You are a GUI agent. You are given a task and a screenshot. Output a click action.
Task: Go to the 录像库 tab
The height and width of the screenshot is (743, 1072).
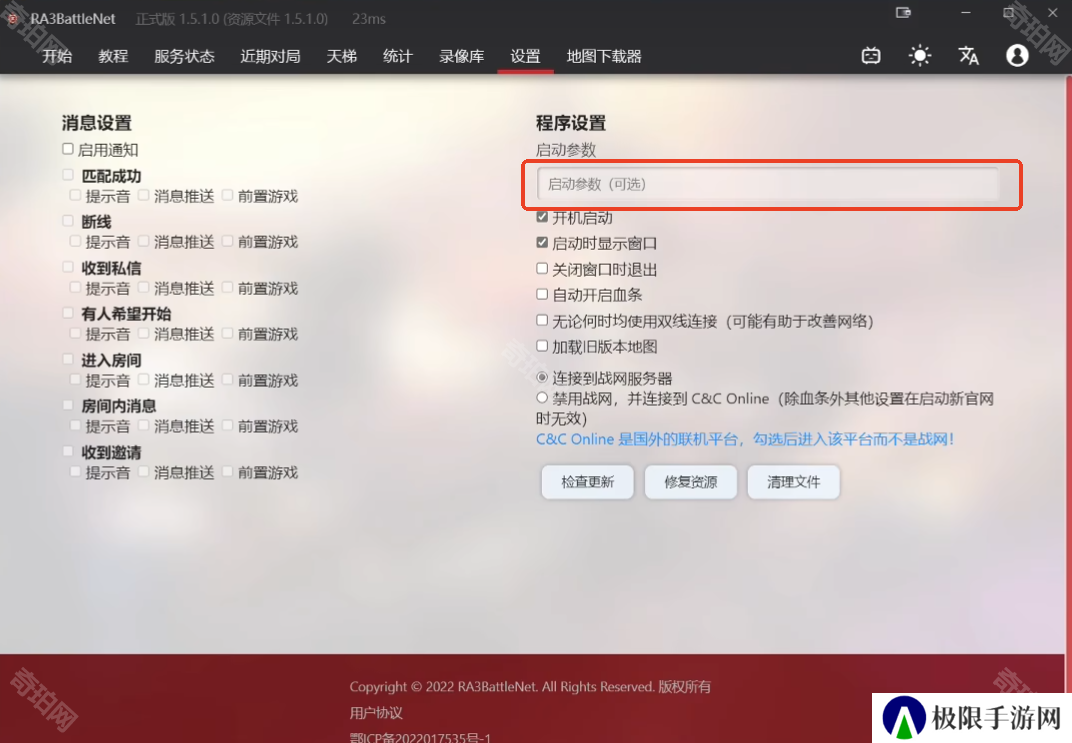461,56
